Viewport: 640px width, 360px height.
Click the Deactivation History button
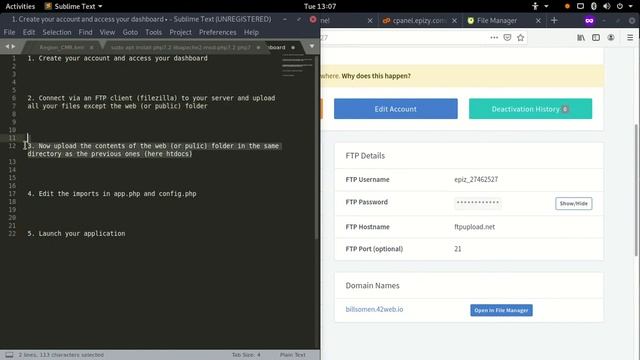click(x=530, y=109)
